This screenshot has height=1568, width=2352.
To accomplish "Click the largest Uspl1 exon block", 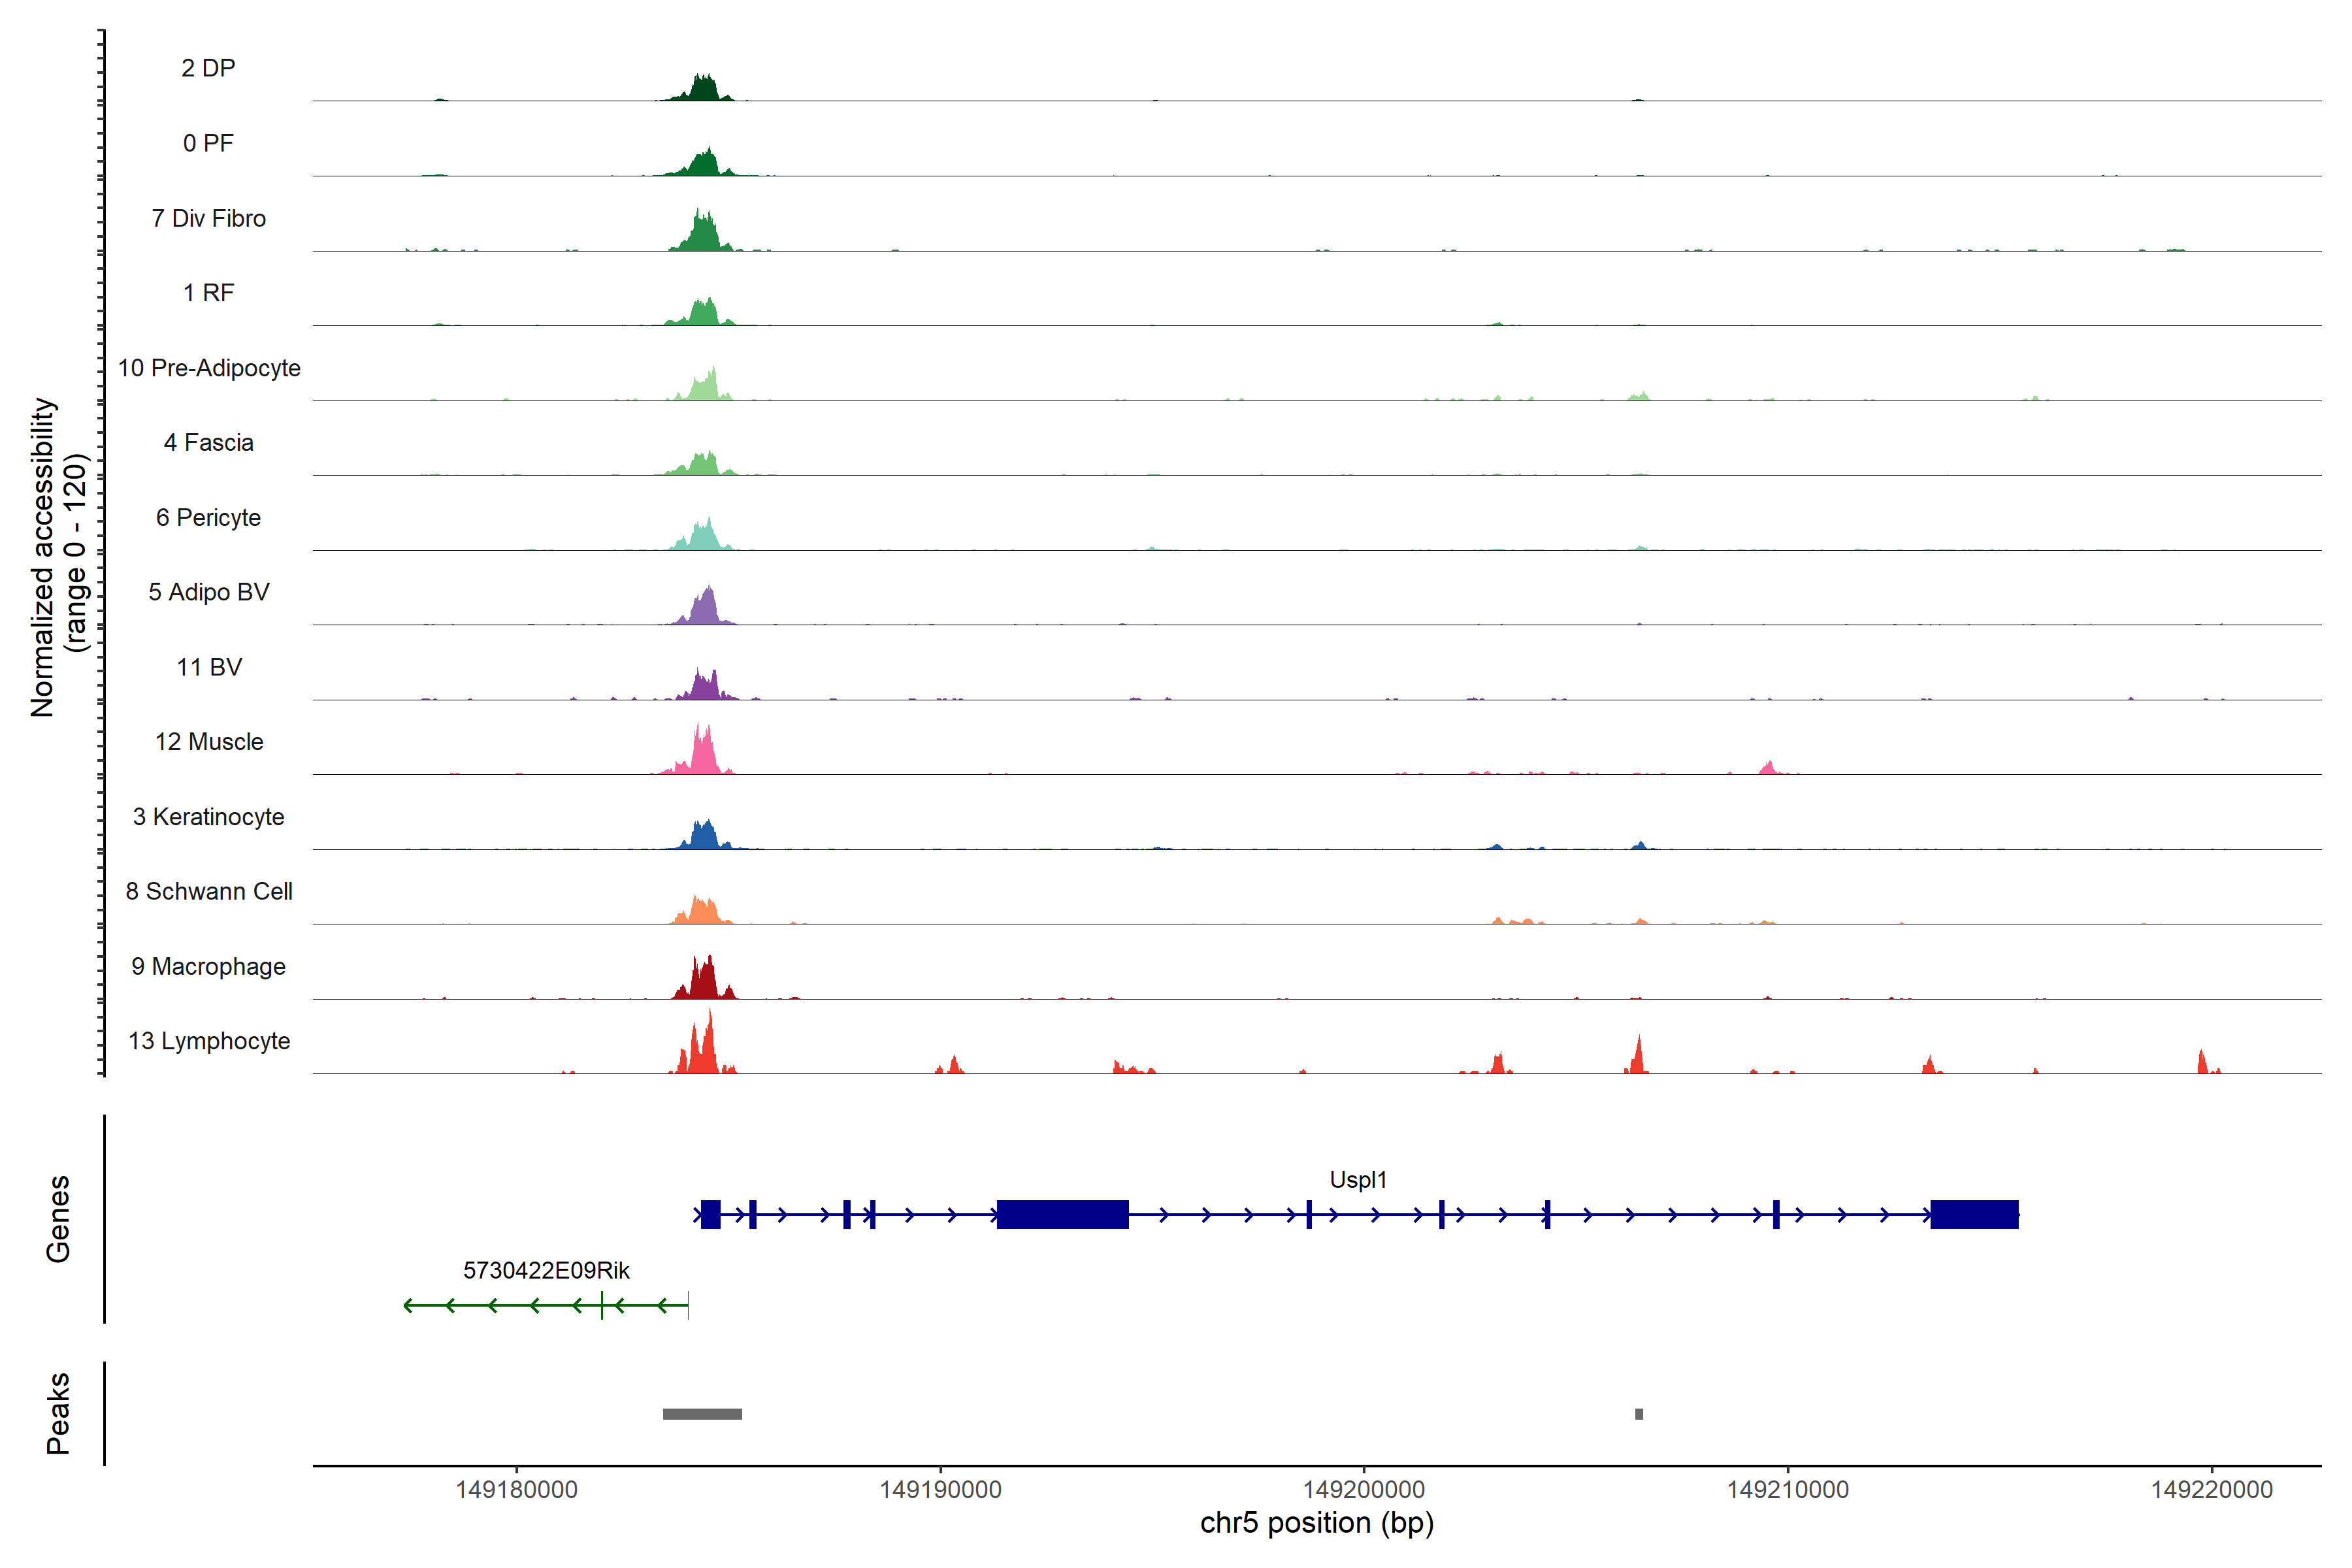I will point(1062,1214).
